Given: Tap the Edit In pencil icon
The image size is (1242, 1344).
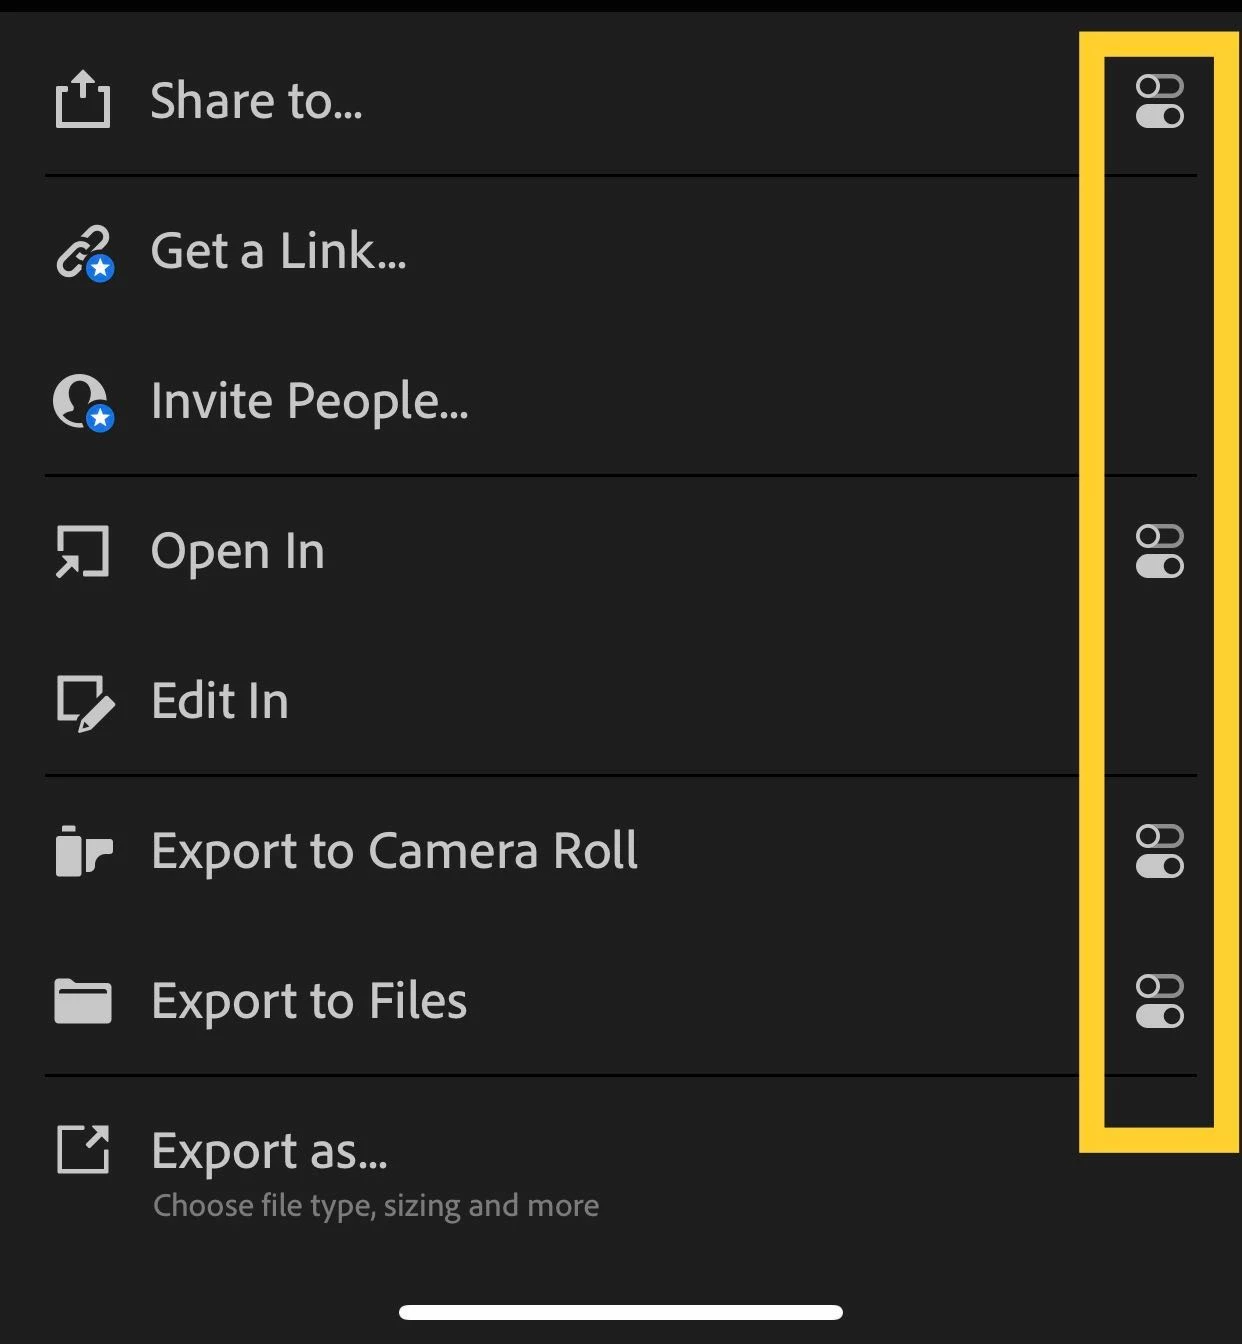Looking at the screenshot, I should click(x=85, y=703).
